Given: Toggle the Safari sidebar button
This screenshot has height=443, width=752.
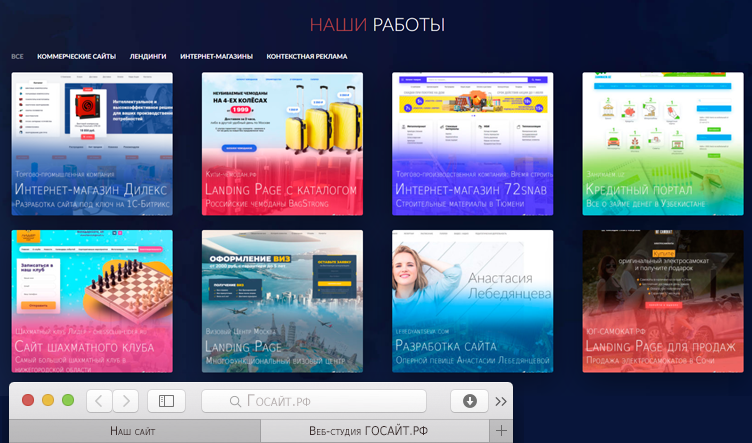Looking at the screenshot, I should click(x=167, y=401).
